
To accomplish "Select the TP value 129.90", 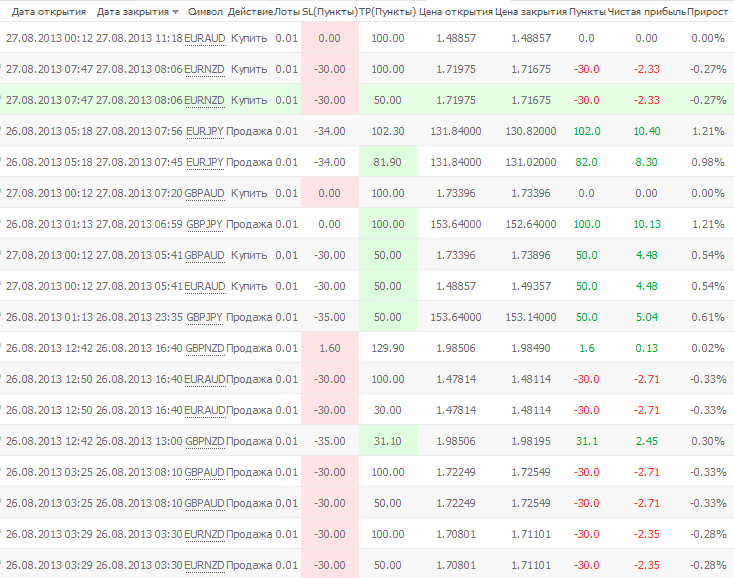I will [388, 348].
